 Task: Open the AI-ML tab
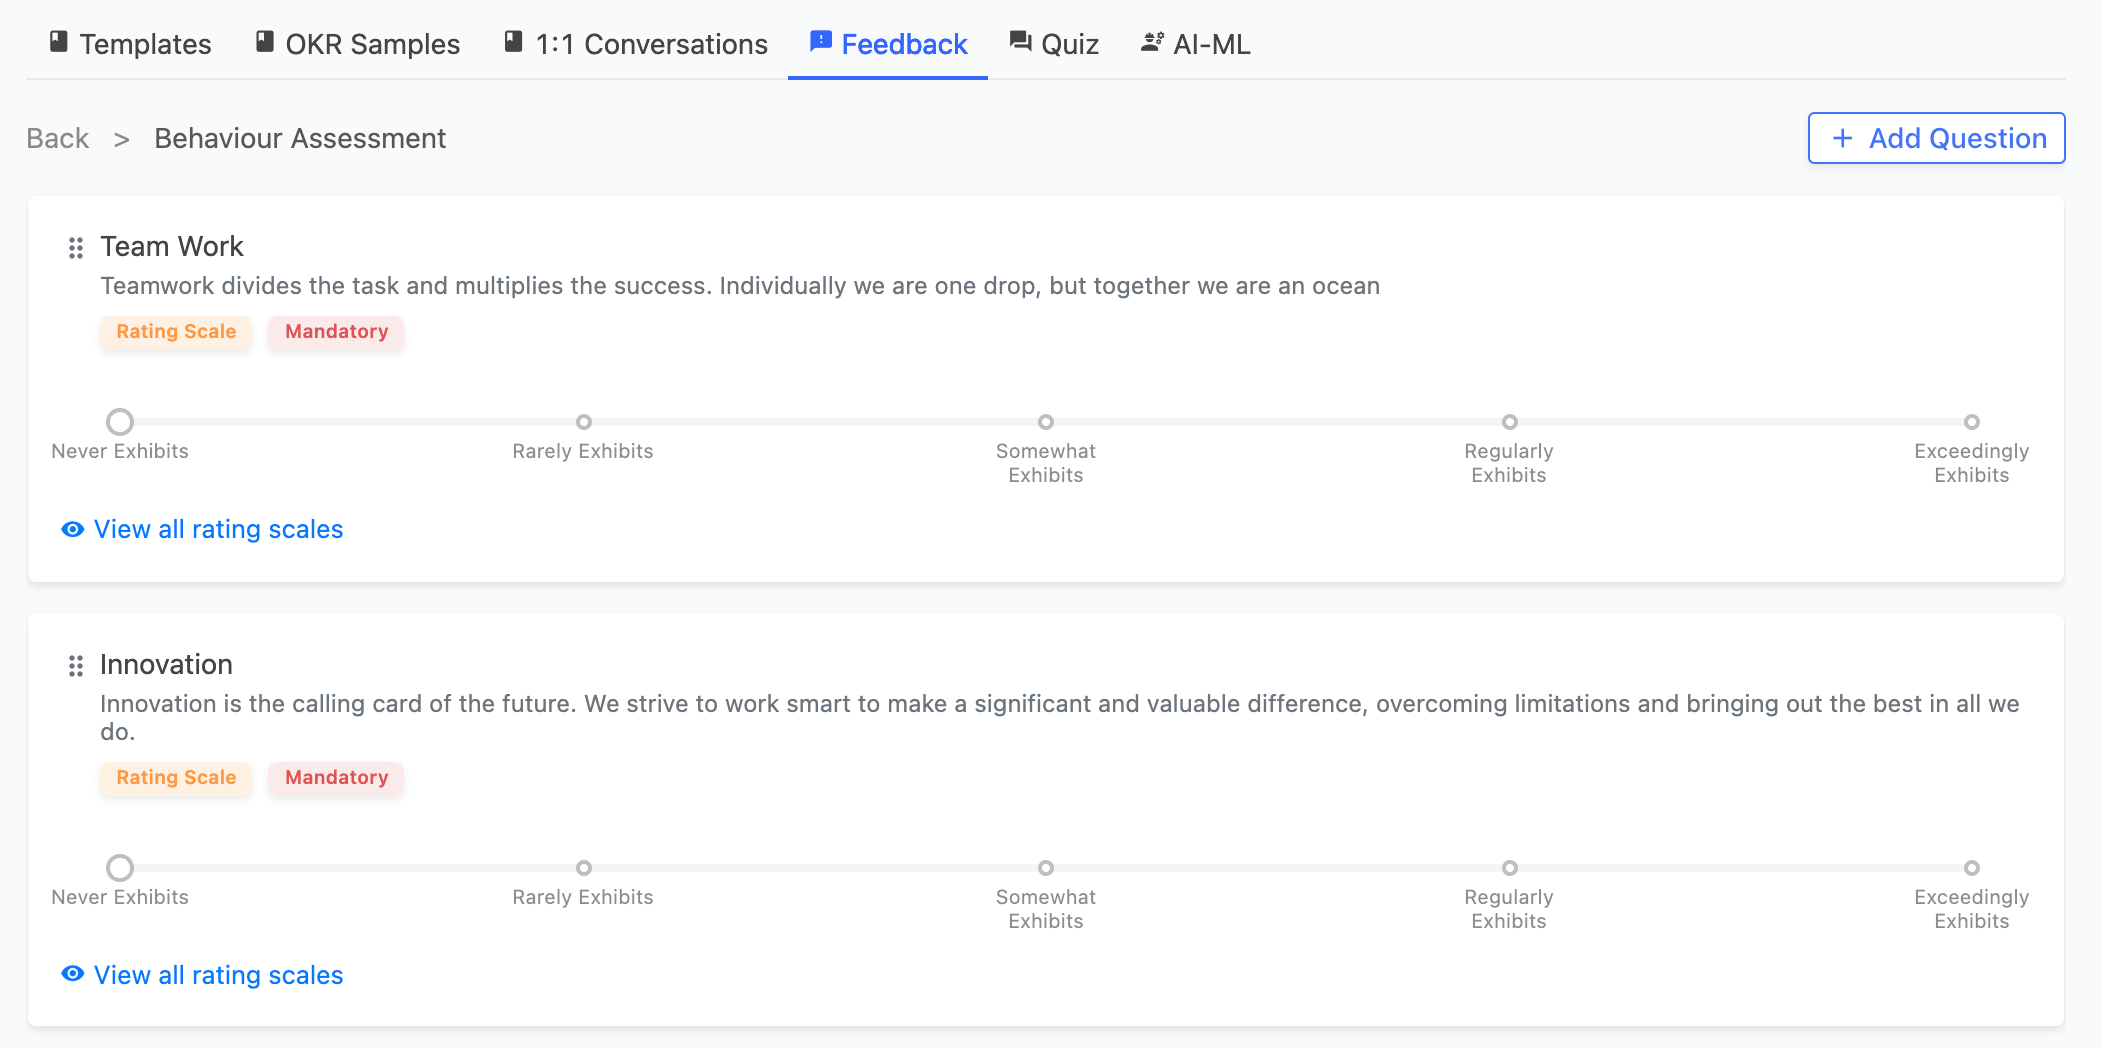click(x=1195, y=44)
